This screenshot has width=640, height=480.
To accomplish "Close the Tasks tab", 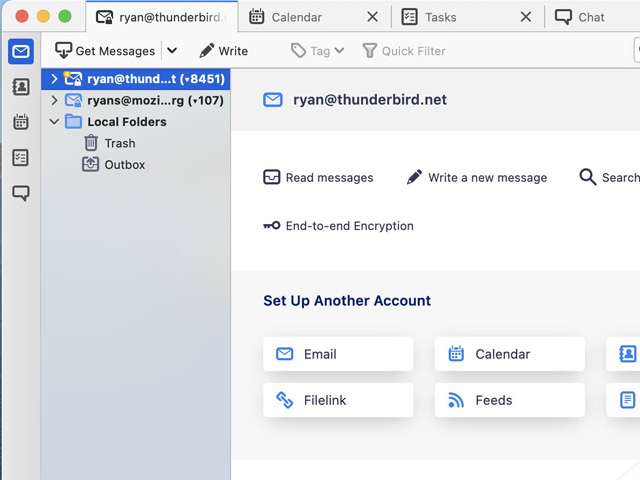I will 526,17.
